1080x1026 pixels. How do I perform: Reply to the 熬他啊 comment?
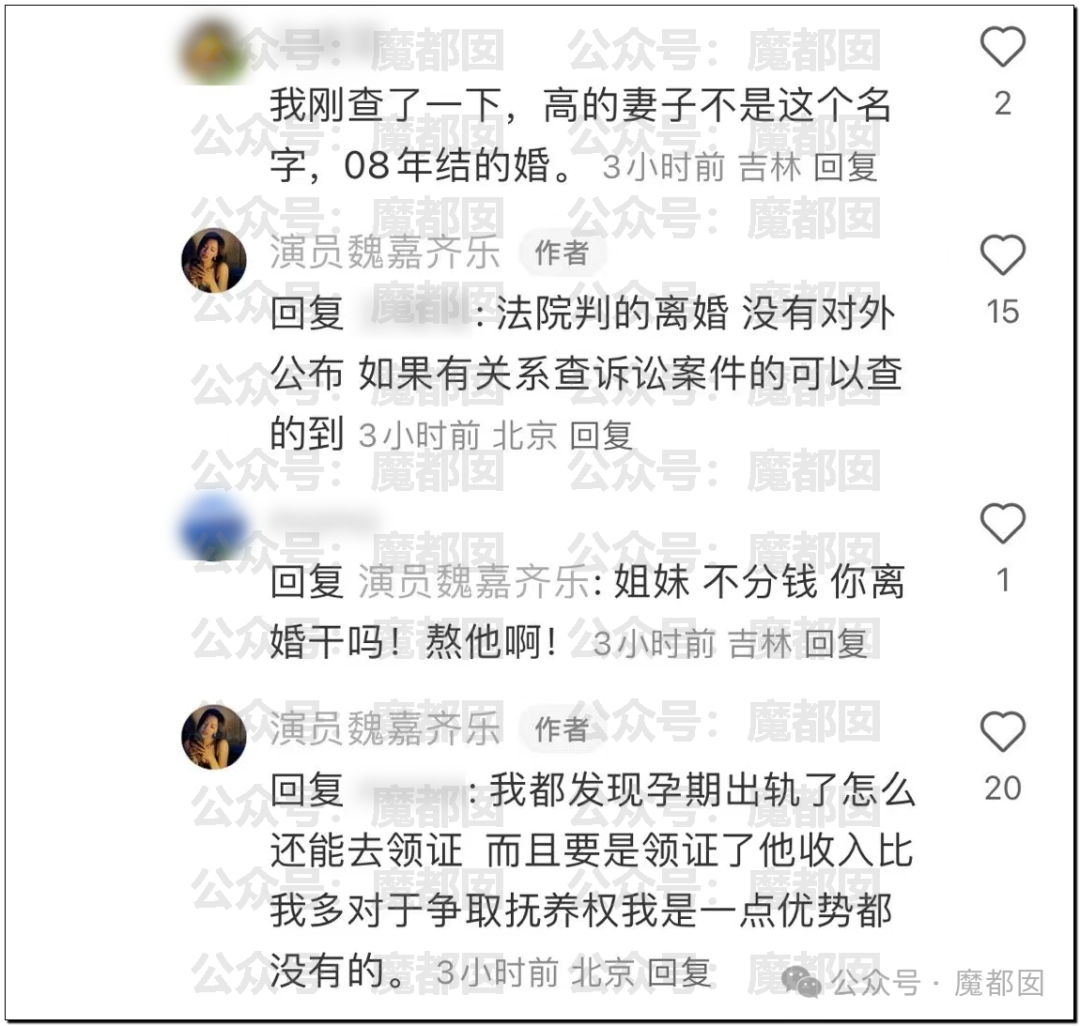[835, 645]
